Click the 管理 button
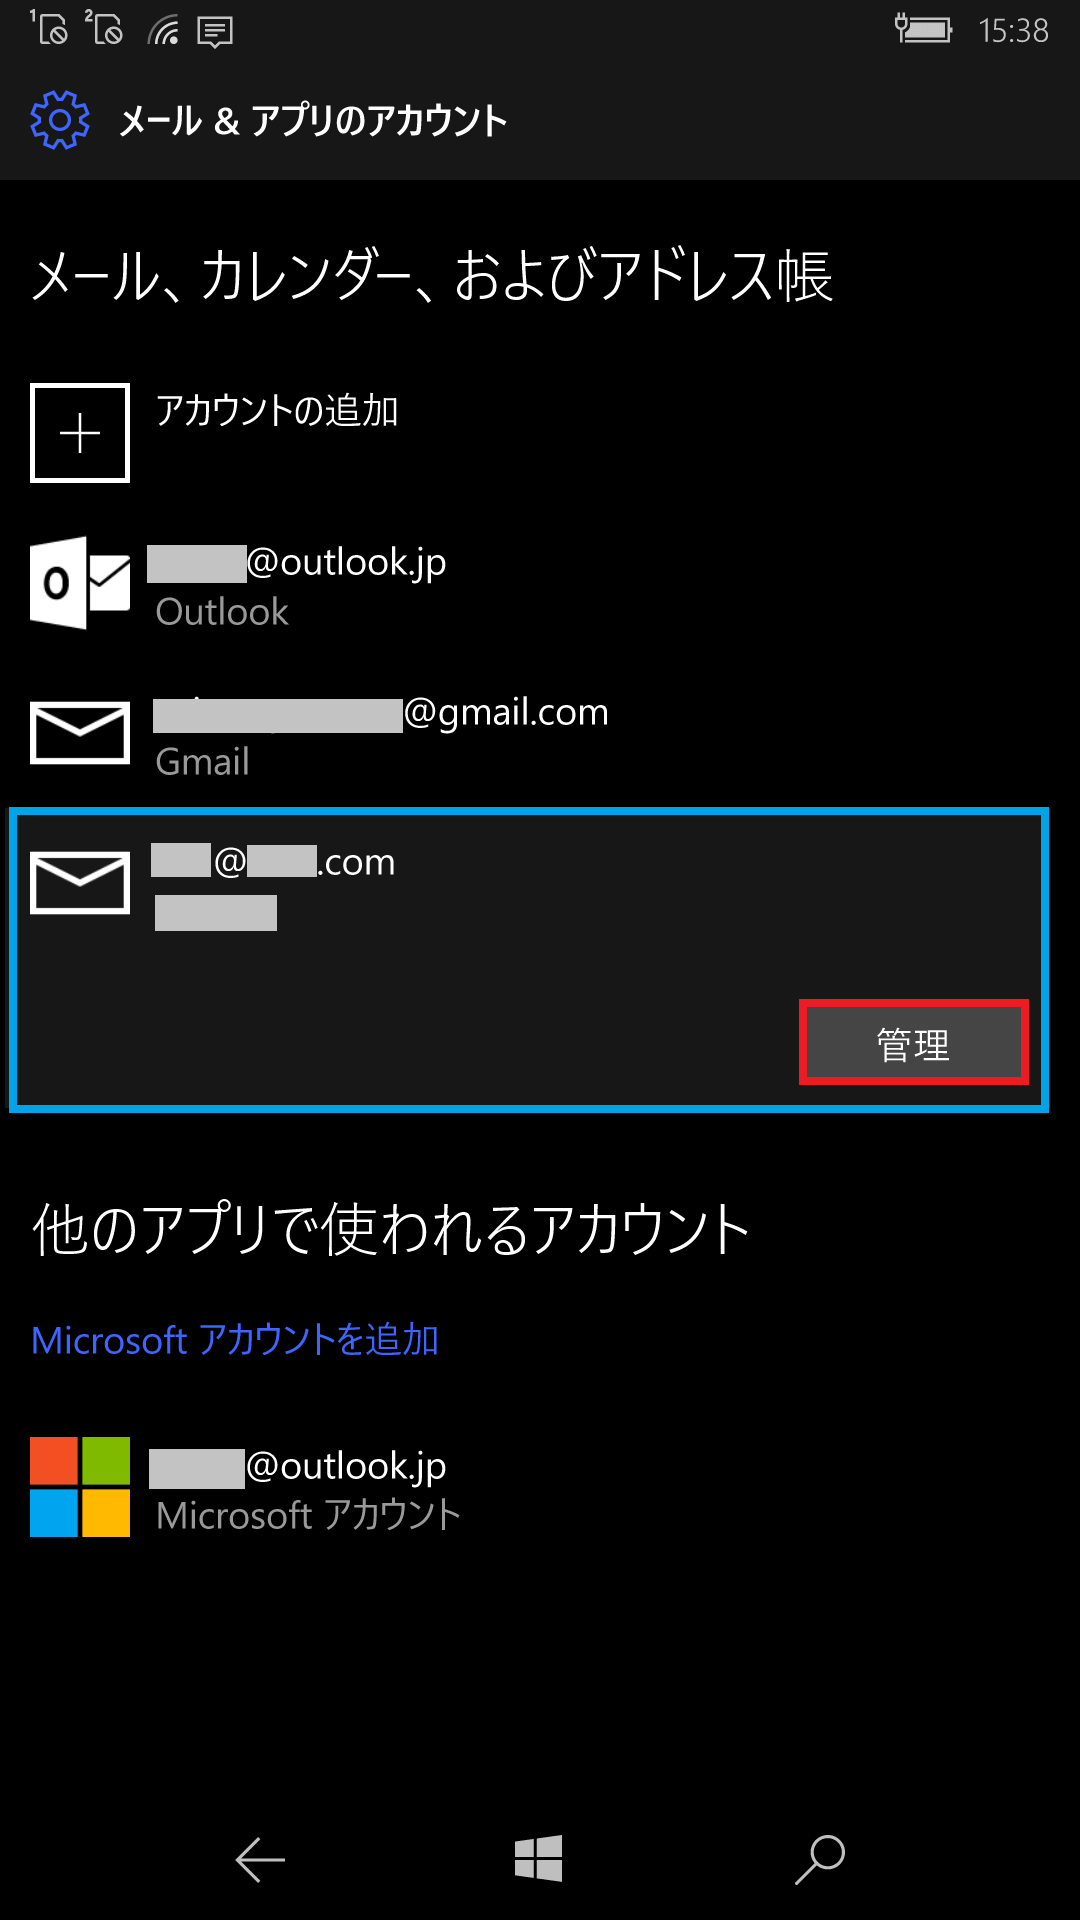This screenshot has width=1080, height=1920. [914, 1043]
